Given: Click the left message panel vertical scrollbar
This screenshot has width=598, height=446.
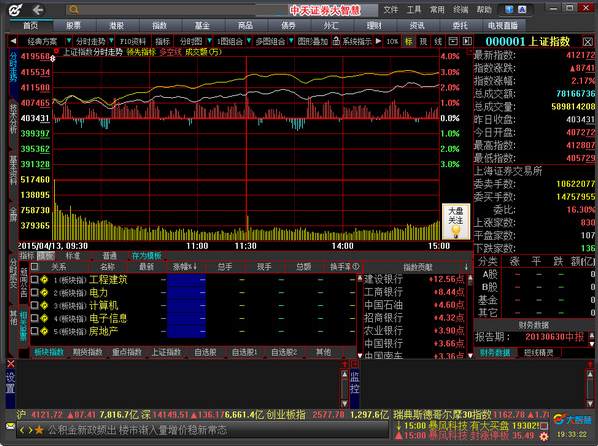Looking at the screenshot, I should tap(344, 388).
